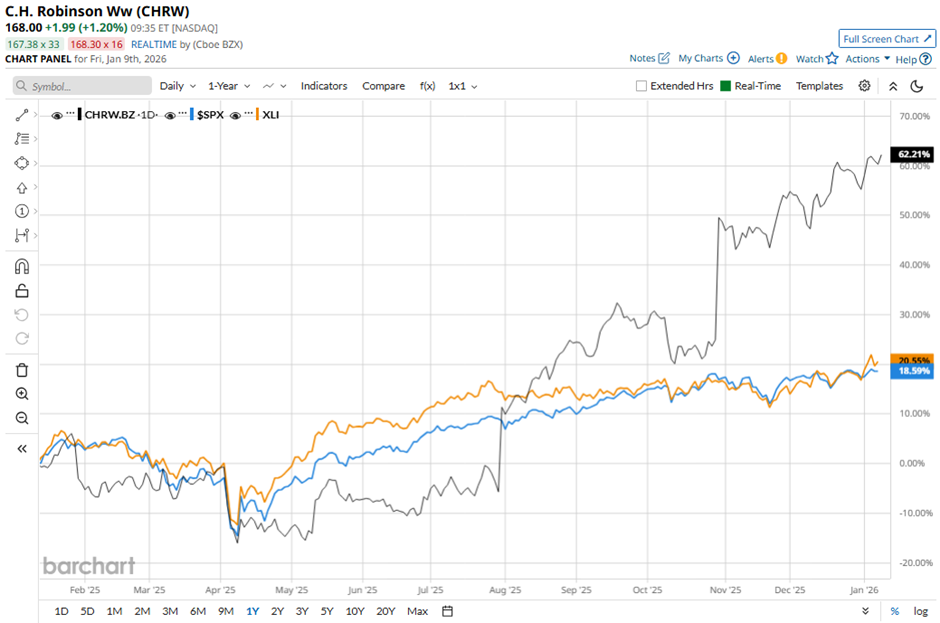Click the Notes edit icon
Screen dimensions: 940x623
(x=664, y=58)
